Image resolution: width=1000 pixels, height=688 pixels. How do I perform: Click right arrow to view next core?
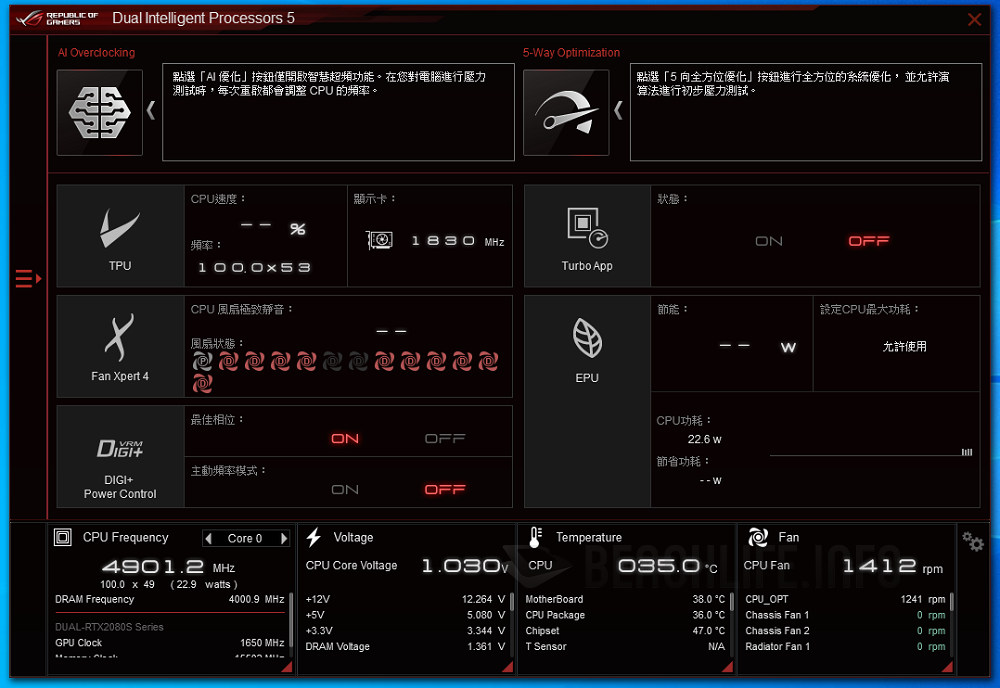pyautogui.click(x=283, y=538)
